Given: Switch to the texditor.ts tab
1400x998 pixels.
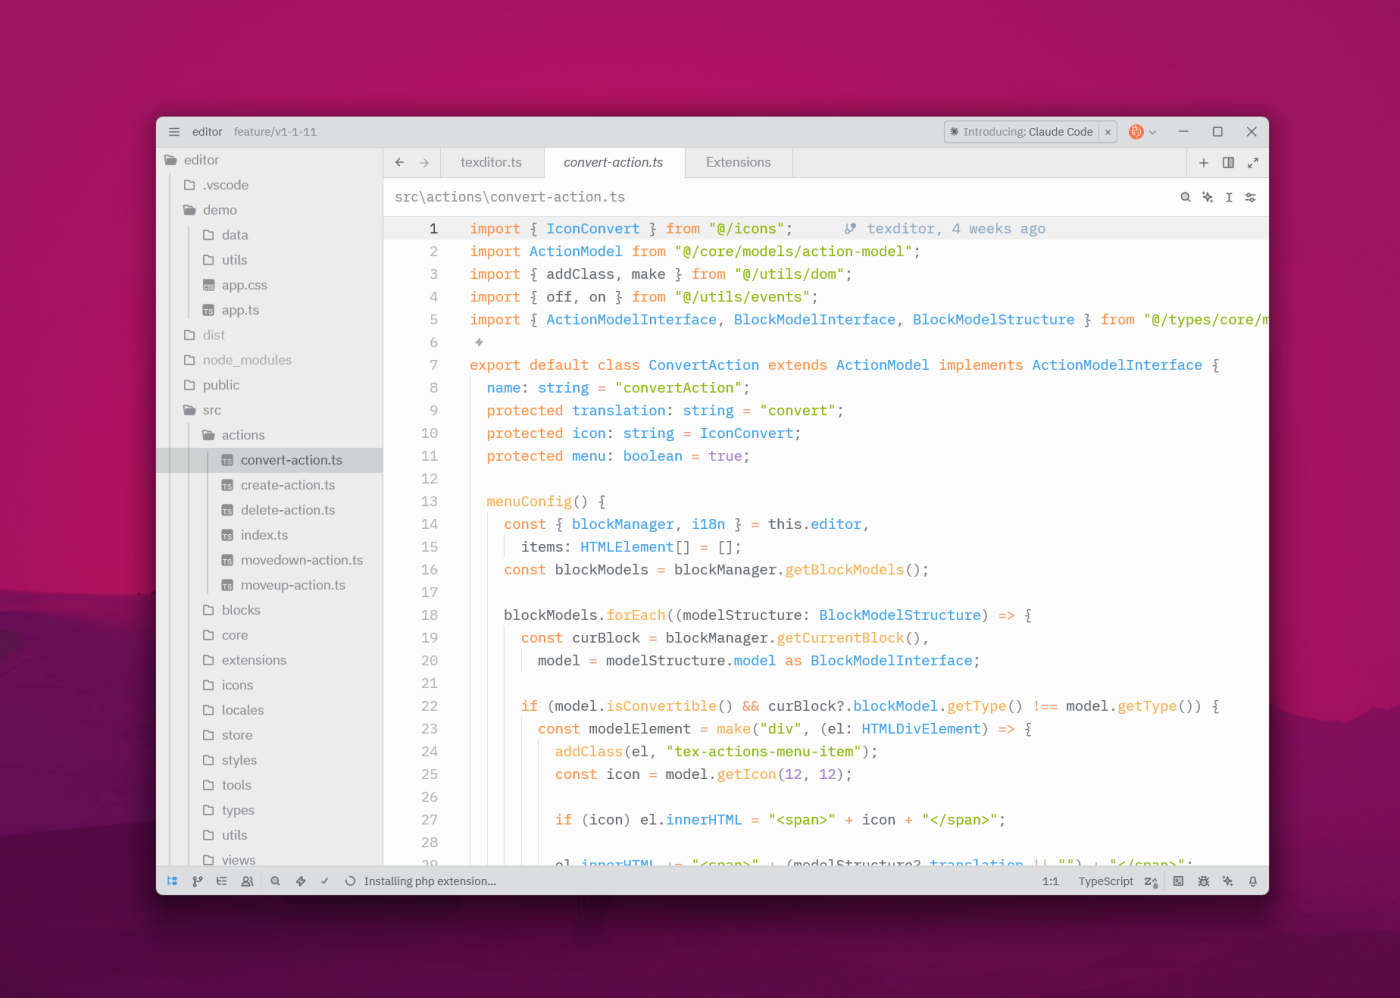Looking at the screenshot, I should point(491,162).
